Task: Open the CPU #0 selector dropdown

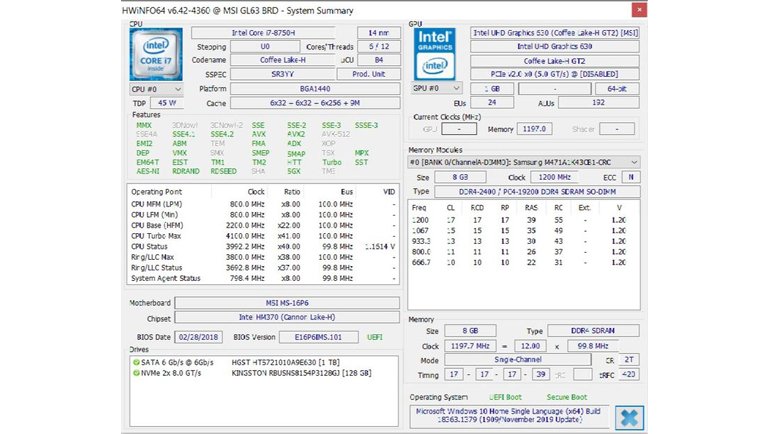Action: 156,89
